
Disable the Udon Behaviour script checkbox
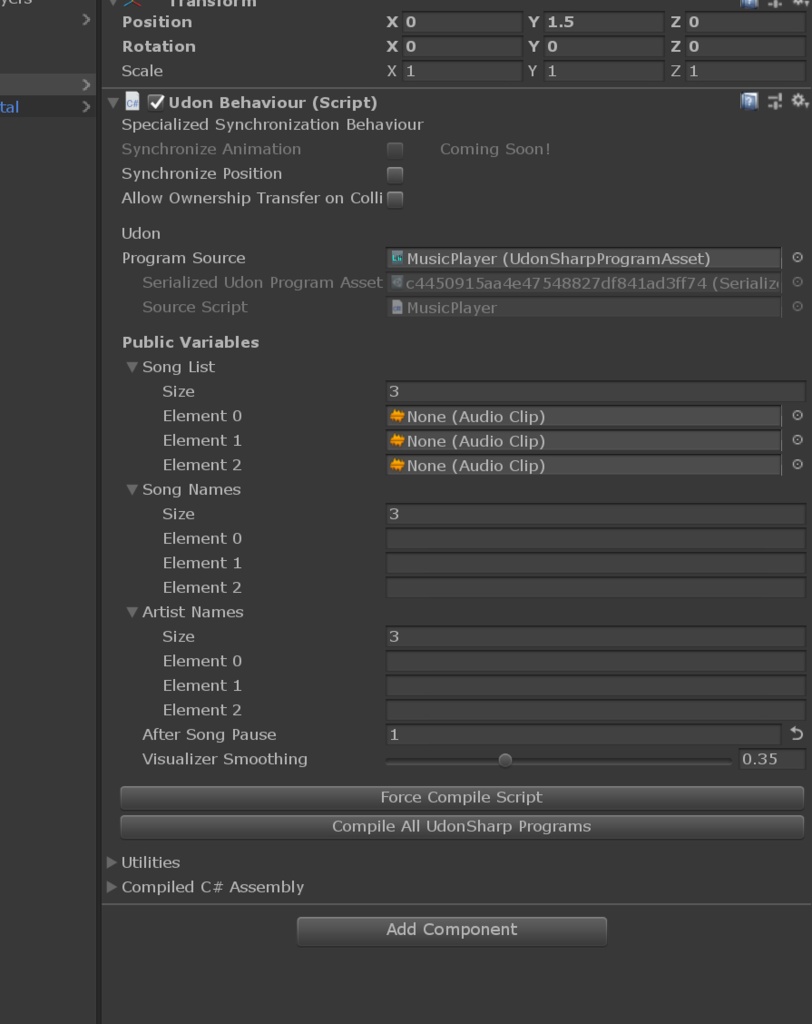coord(156,102)
